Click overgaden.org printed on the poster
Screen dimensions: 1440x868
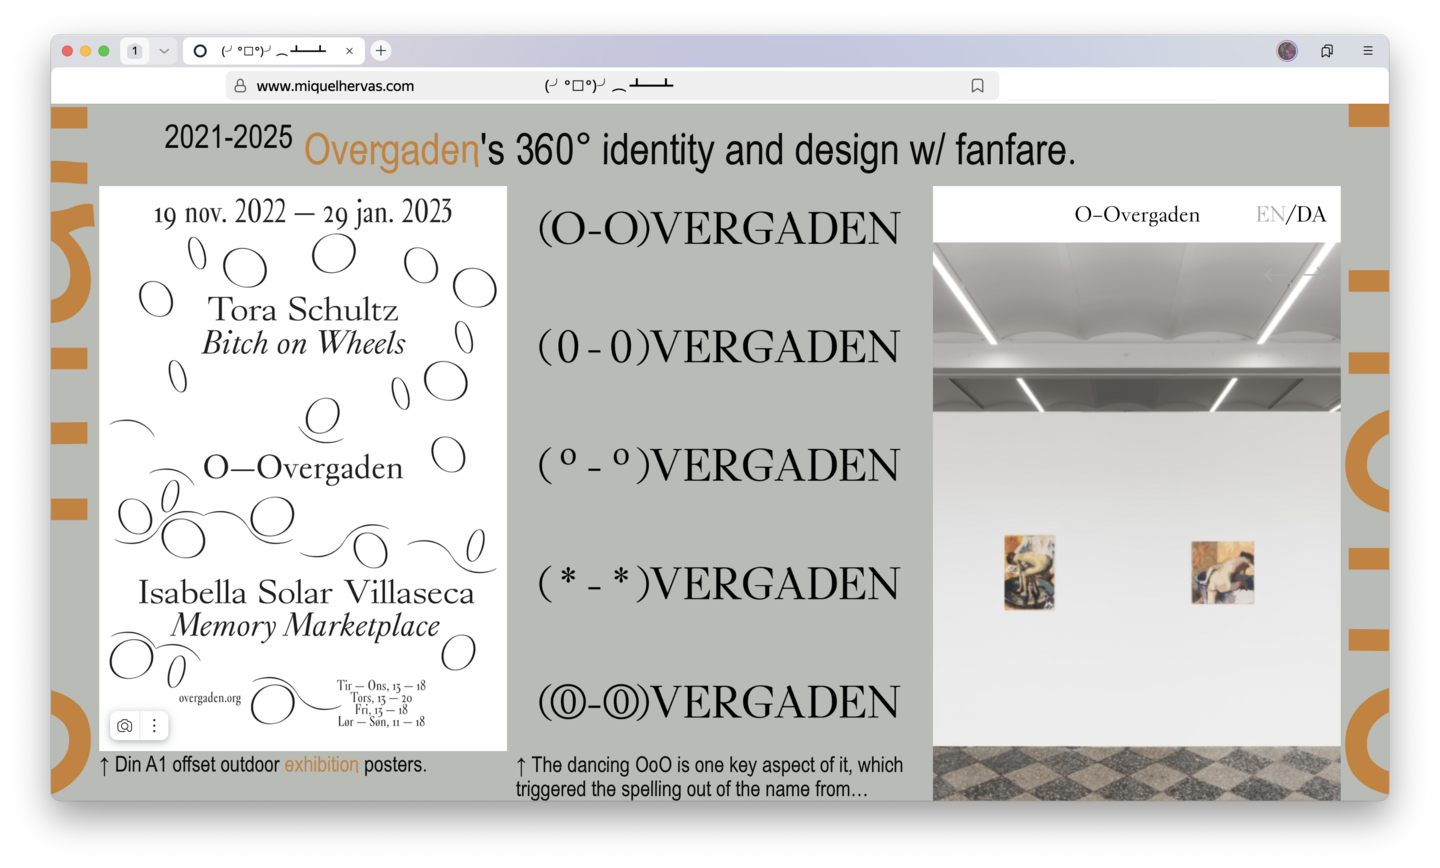[210, 698]
